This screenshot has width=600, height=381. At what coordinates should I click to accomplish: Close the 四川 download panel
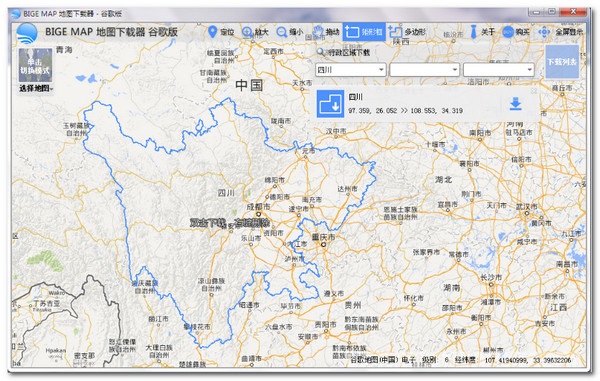[534, 91]
